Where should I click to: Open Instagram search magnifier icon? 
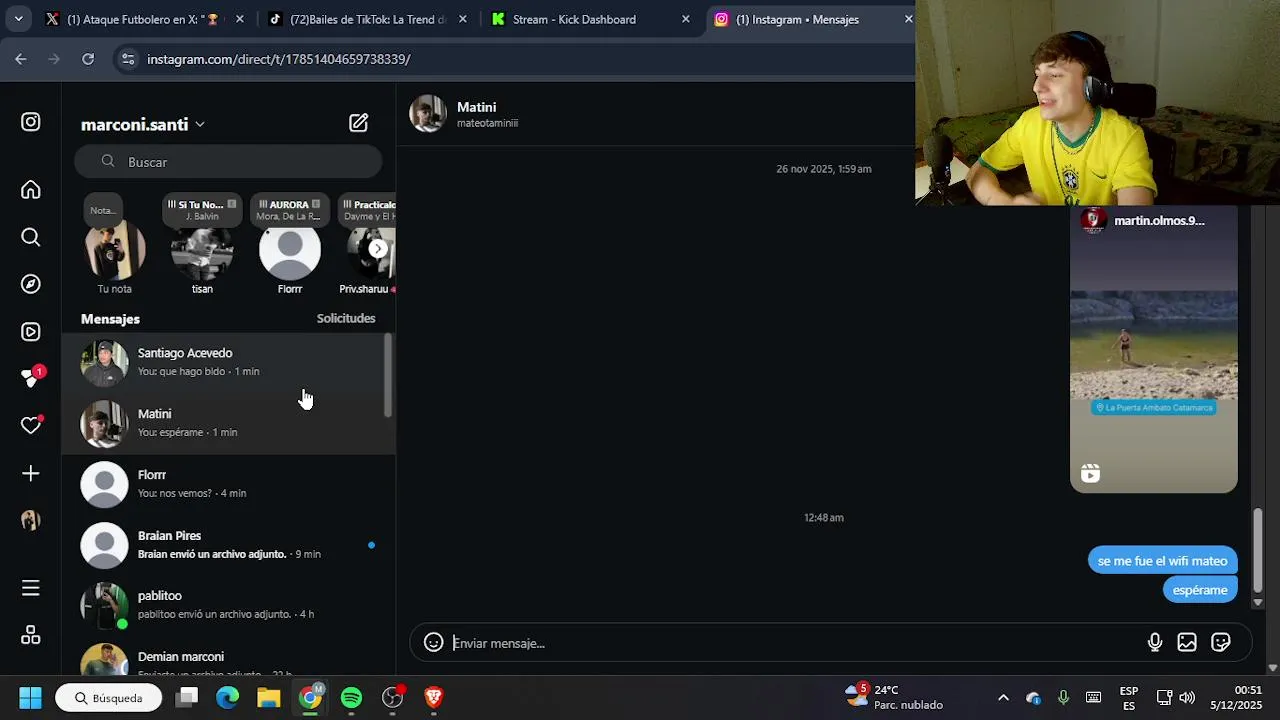tap(31, 237)
